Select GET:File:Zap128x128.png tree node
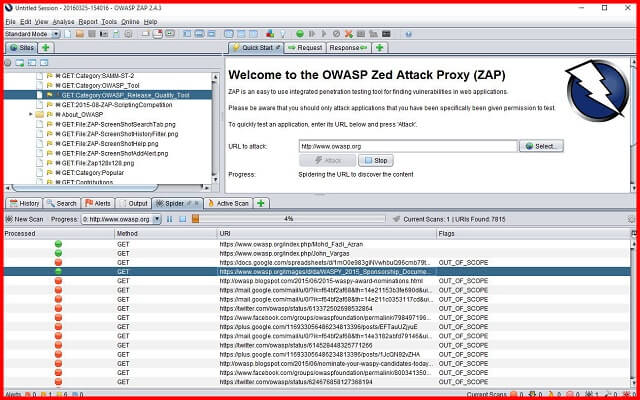This screenshot has height=400, width=640. tap(98, 163)
